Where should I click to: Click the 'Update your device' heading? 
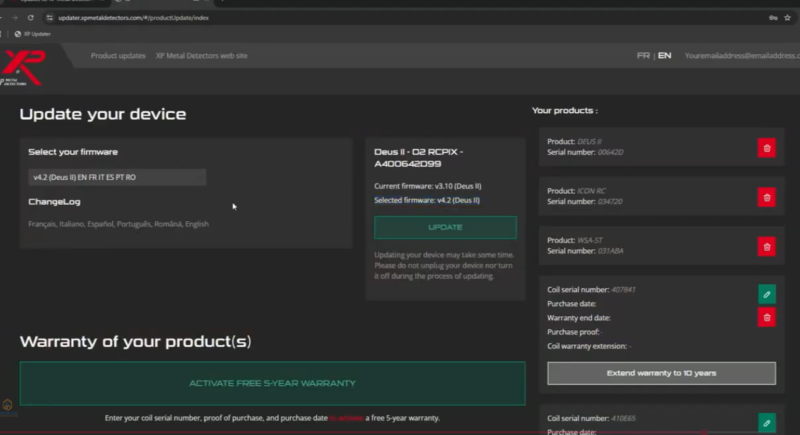point(103,114)
